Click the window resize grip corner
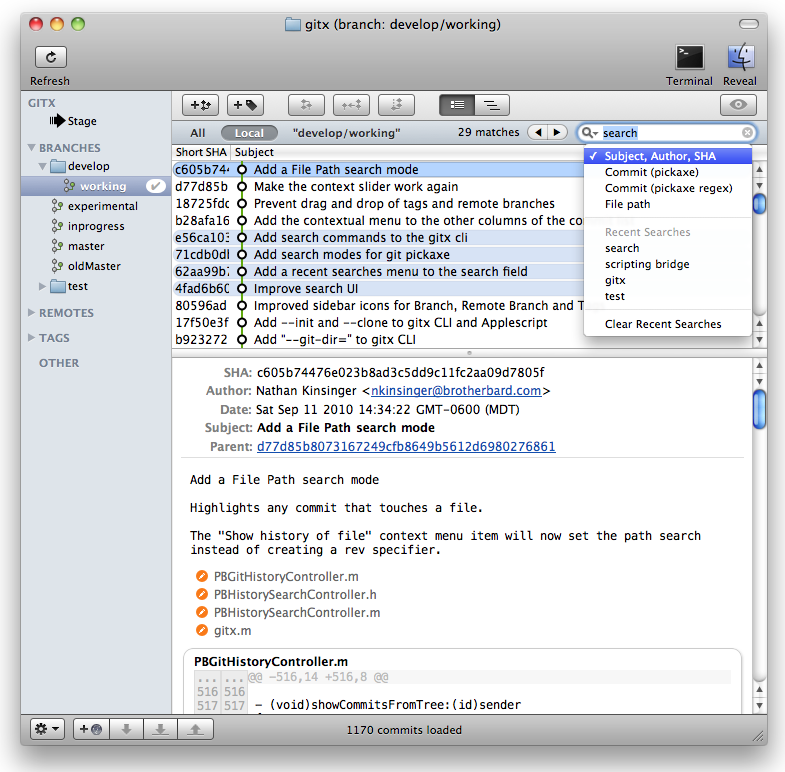 click(x=759, y=736)
